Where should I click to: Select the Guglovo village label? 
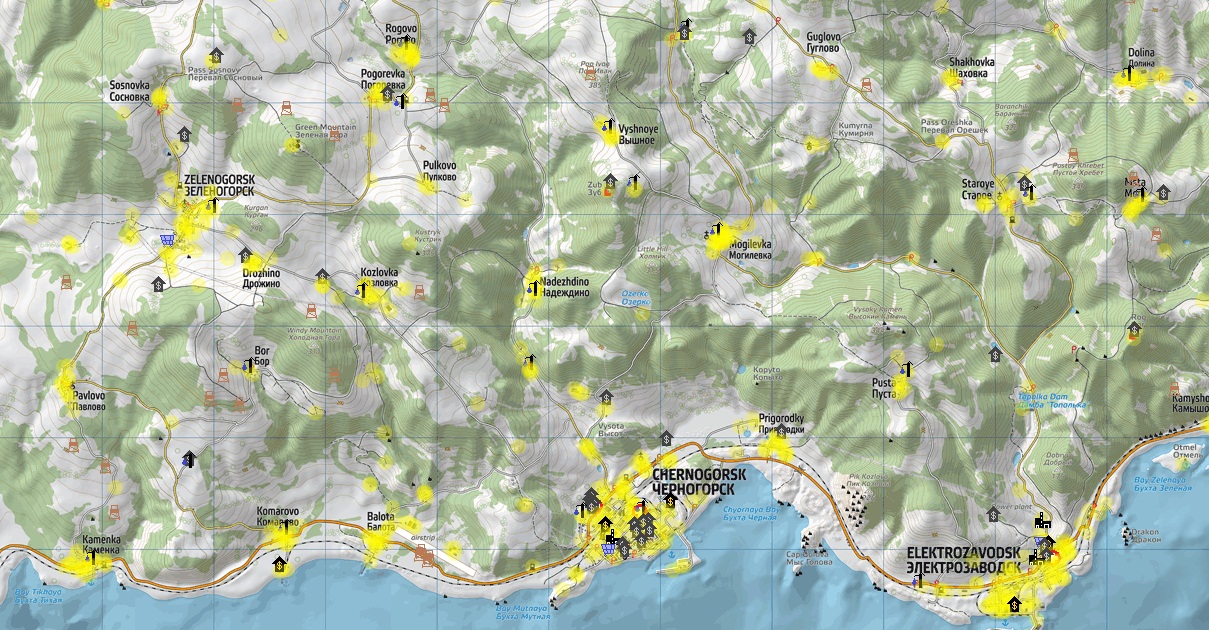(x=823, y=42)
